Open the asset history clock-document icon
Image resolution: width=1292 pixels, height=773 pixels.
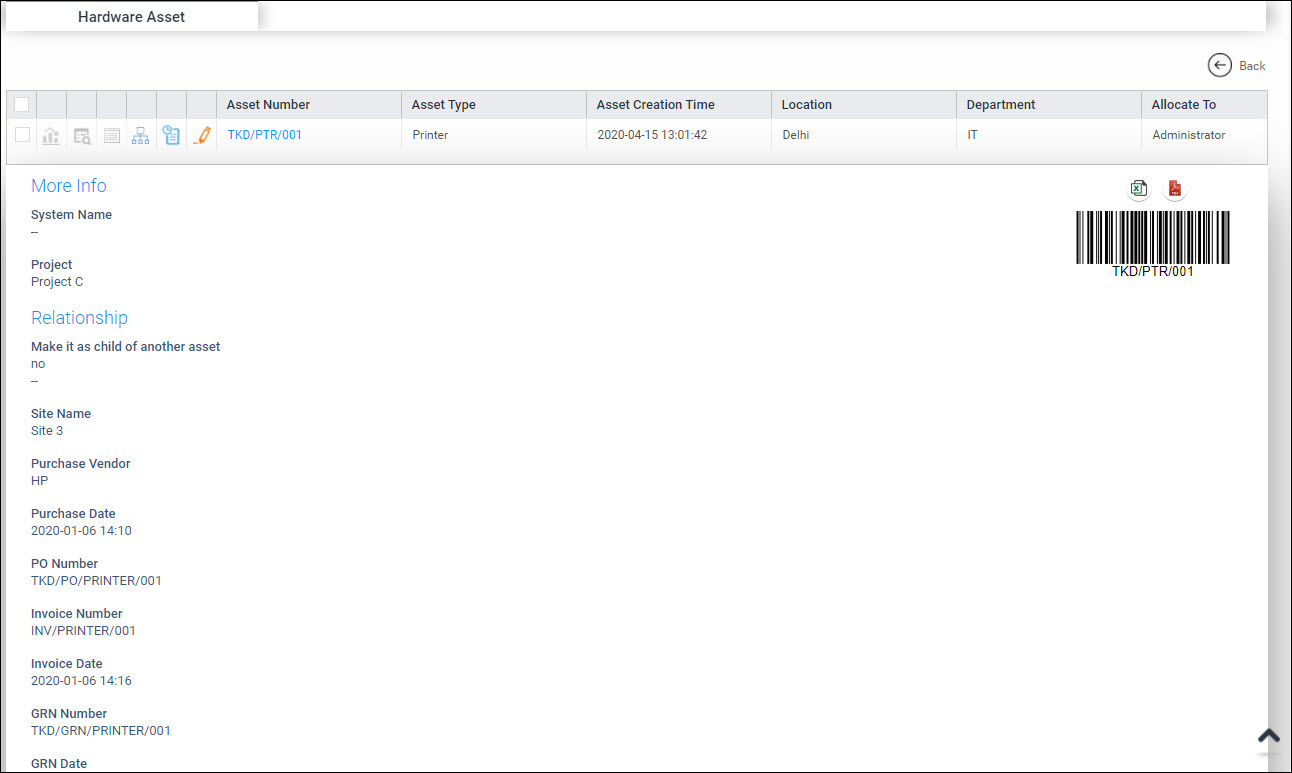[172, 135]
